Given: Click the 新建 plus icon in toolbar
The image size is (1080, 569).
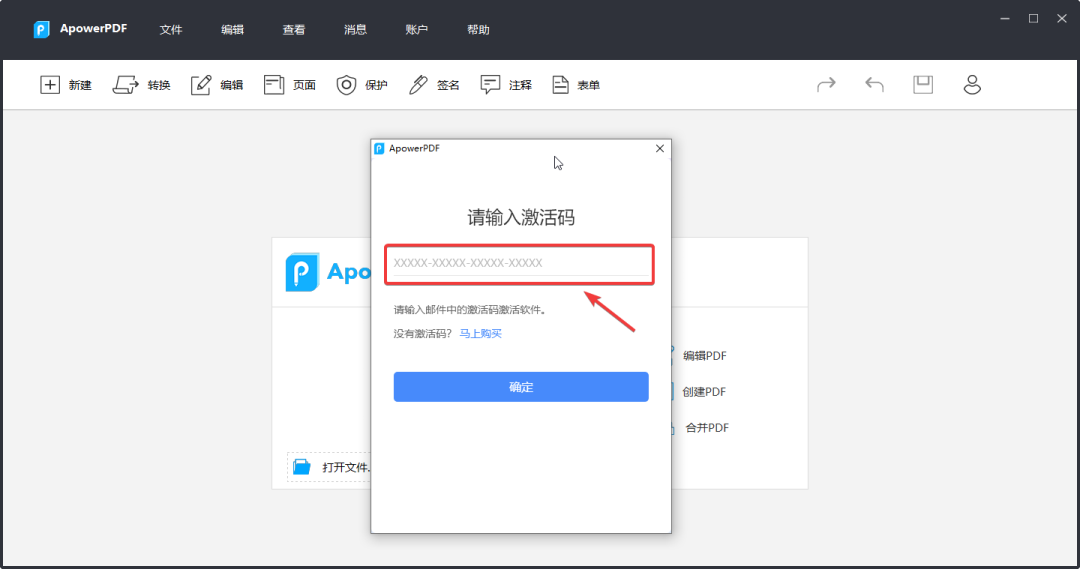Looking at the screenshot, I should point(50,85).
